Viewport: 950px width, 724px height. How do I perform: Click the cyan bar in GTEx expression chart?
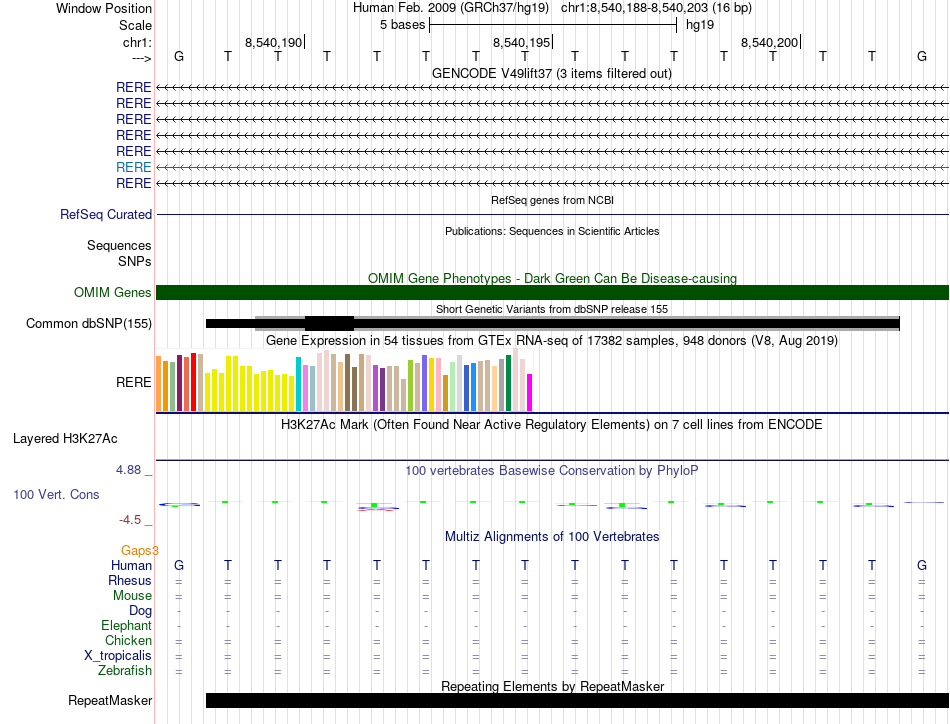click(x=298, y=384)
